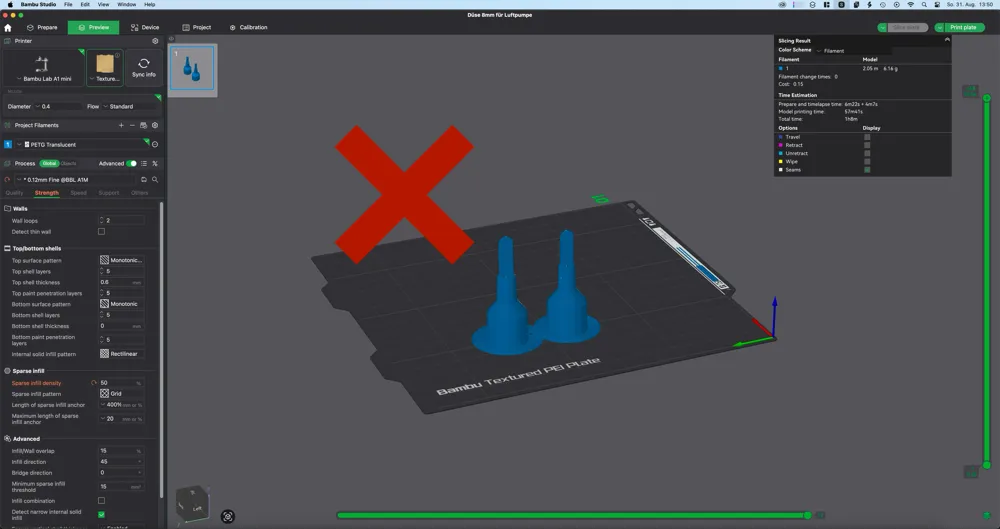The width and height of the screenshot is (1000, 529).
Task: Click the Print plate button
Action: pyautogui.click(x=964, y=27)
